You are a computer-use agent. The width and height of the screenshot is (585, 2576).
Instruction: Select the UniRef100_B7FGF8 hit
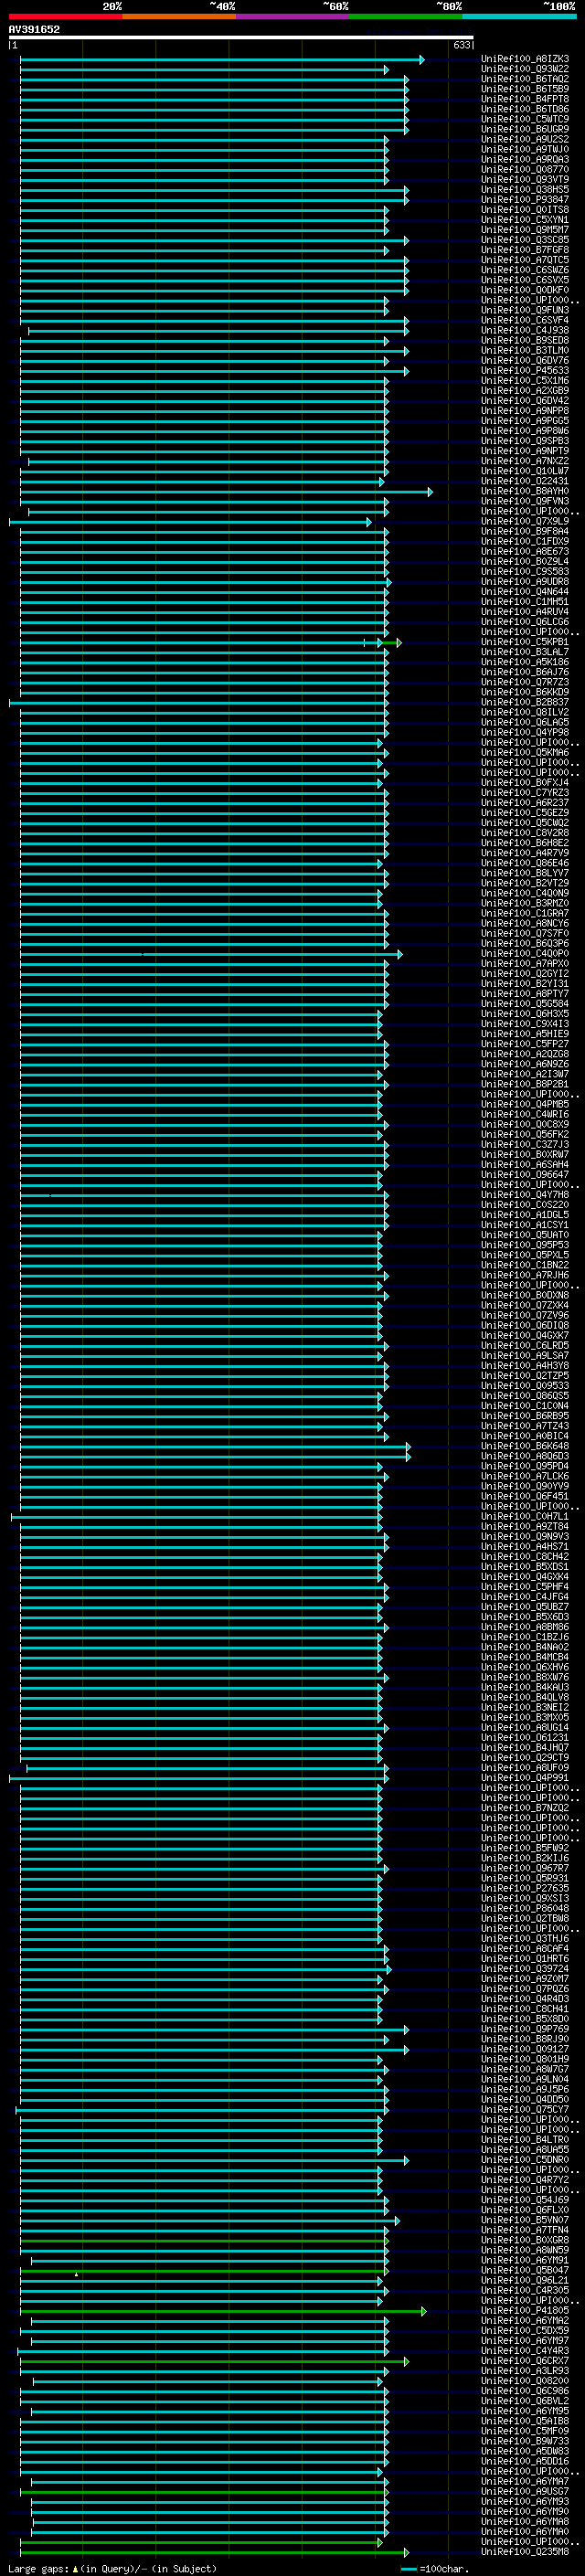point(525,250)
